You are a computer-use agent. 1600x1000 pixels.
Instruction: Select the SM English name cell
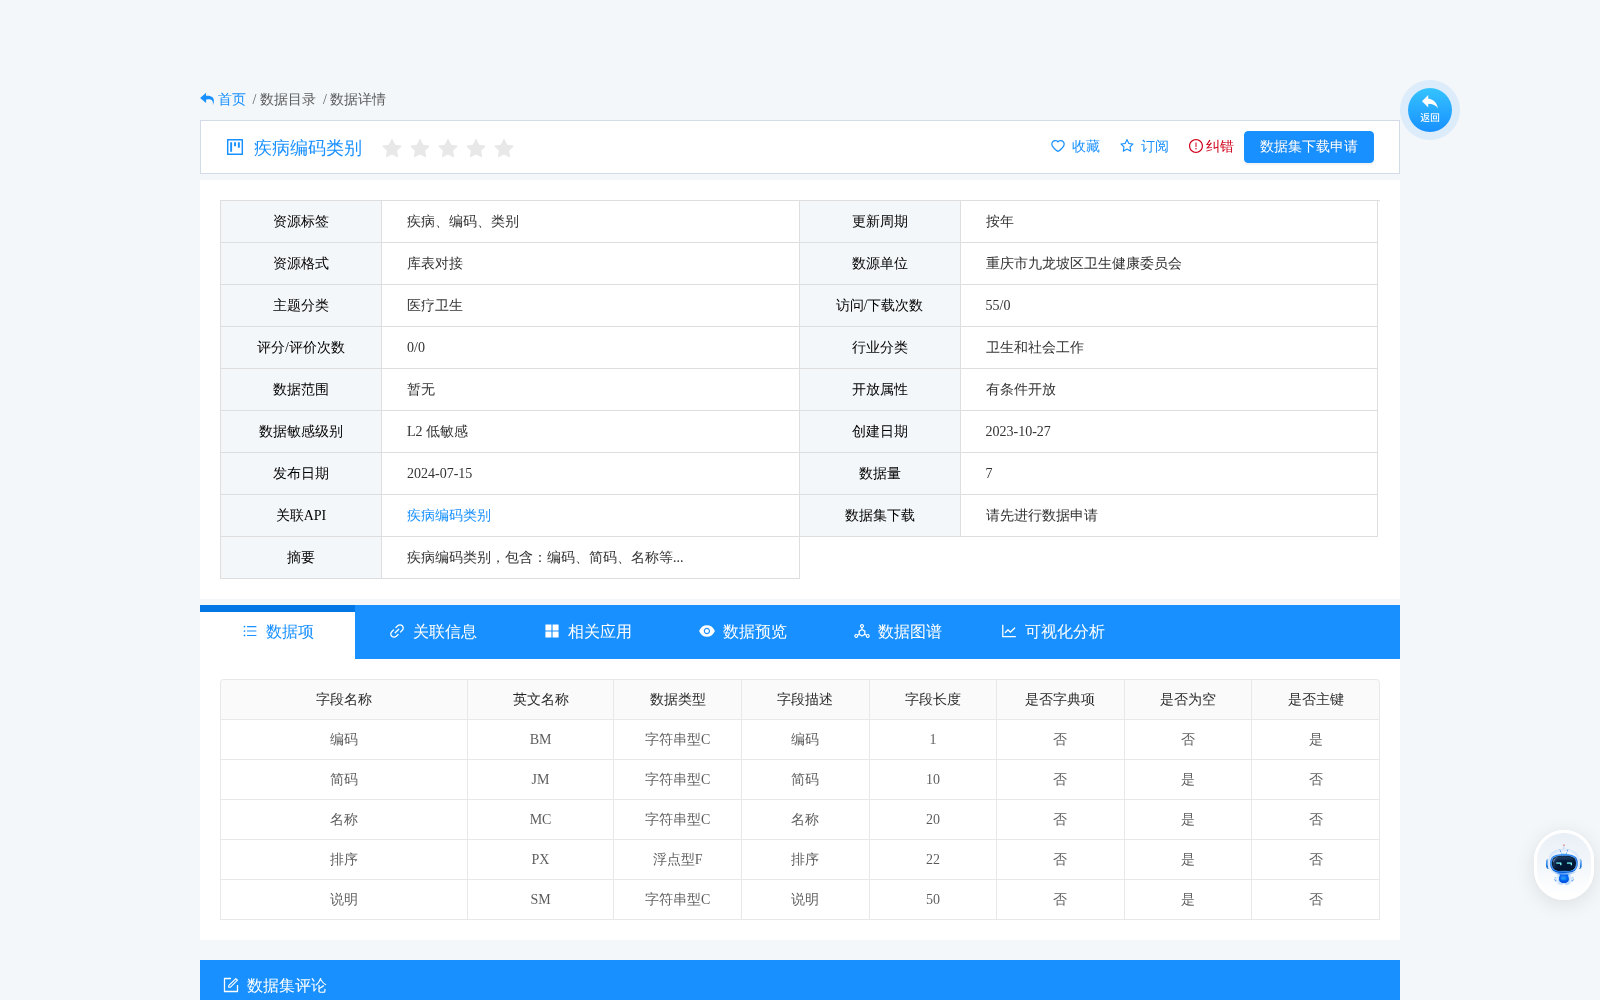541,899
